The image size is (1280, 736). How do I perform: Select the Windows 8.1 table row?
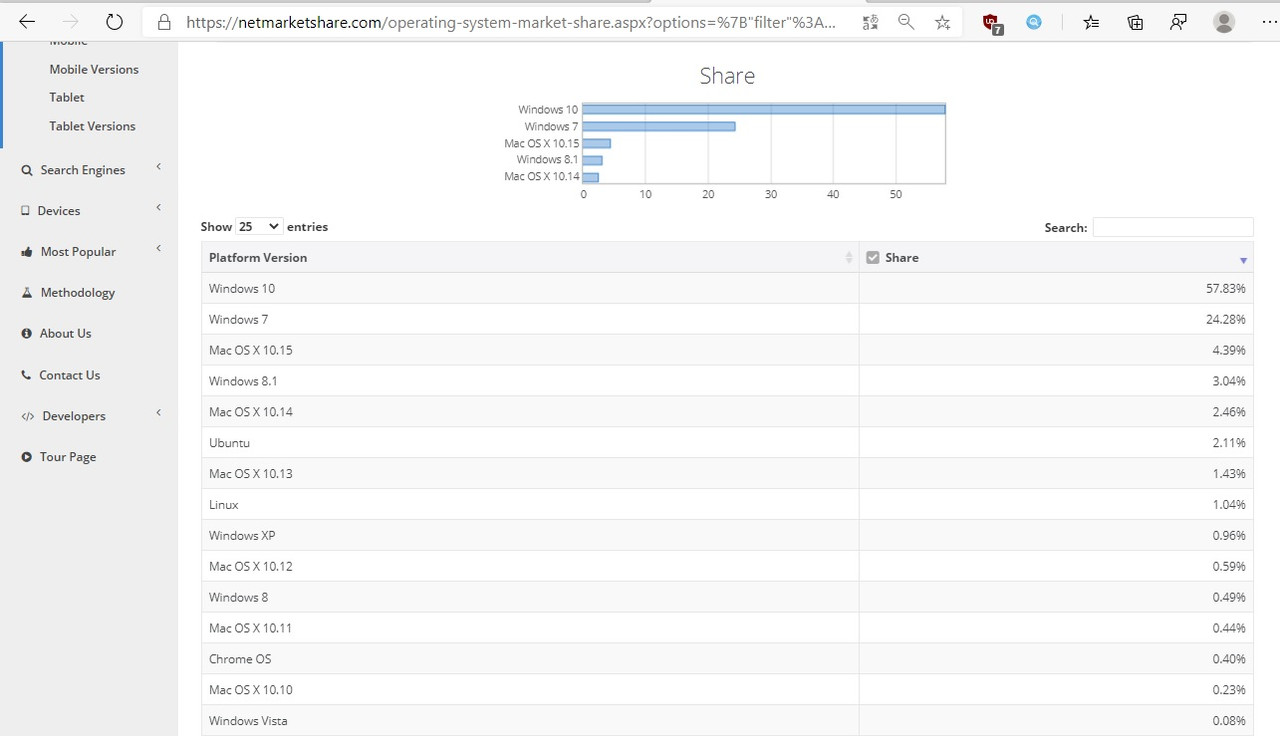(727, 381)
